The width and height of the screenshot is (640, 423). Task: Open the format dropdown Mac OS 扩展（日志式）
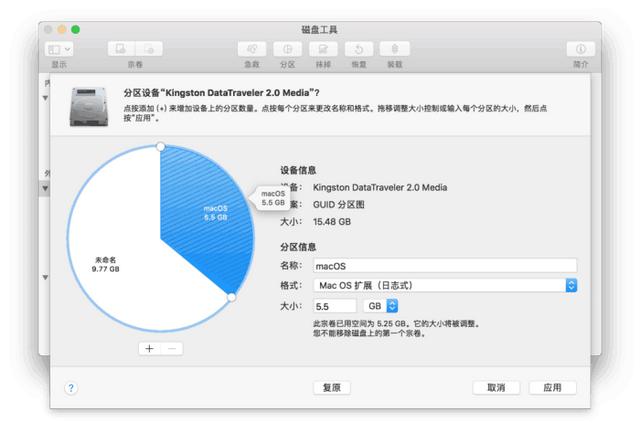coord(445,285)
